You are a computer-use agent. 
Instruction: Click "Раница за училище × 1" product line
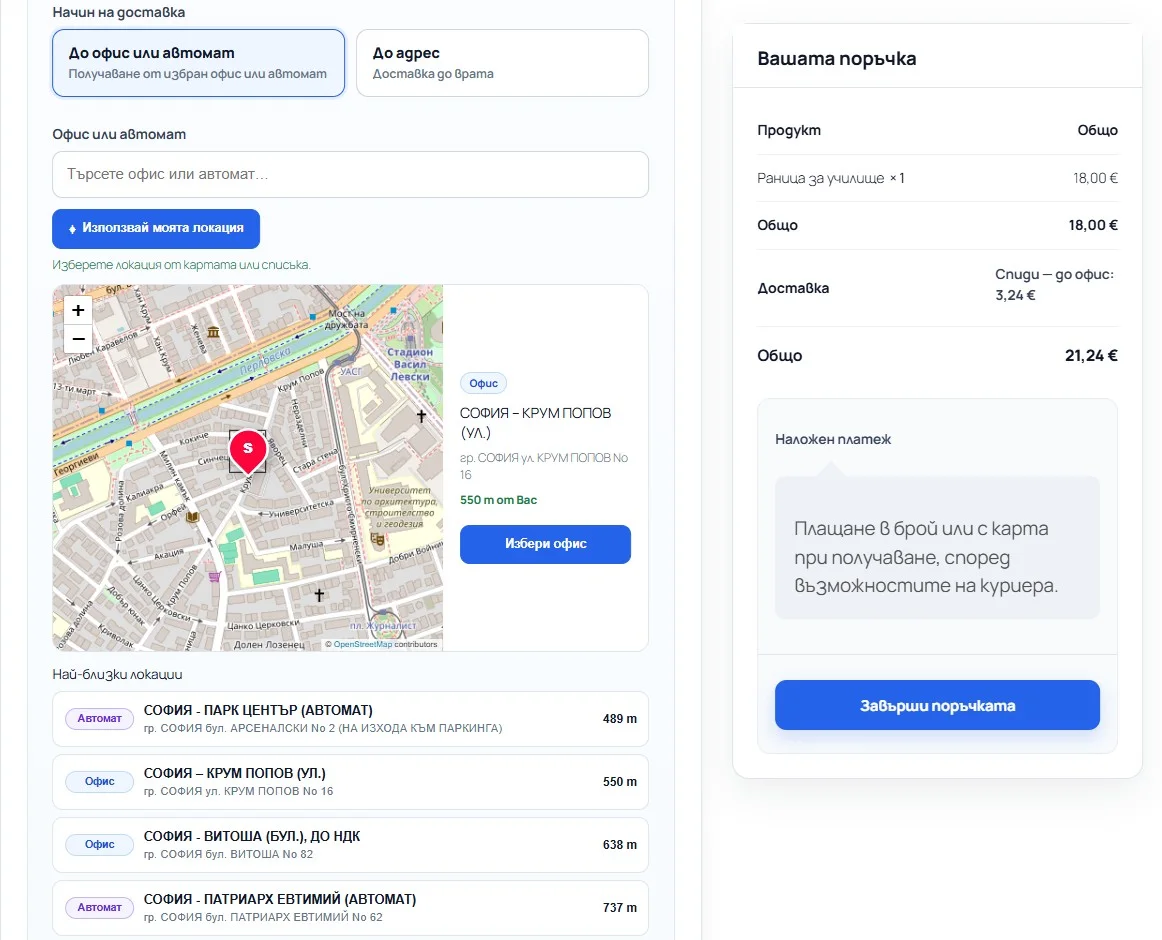[x=831, y=178]
